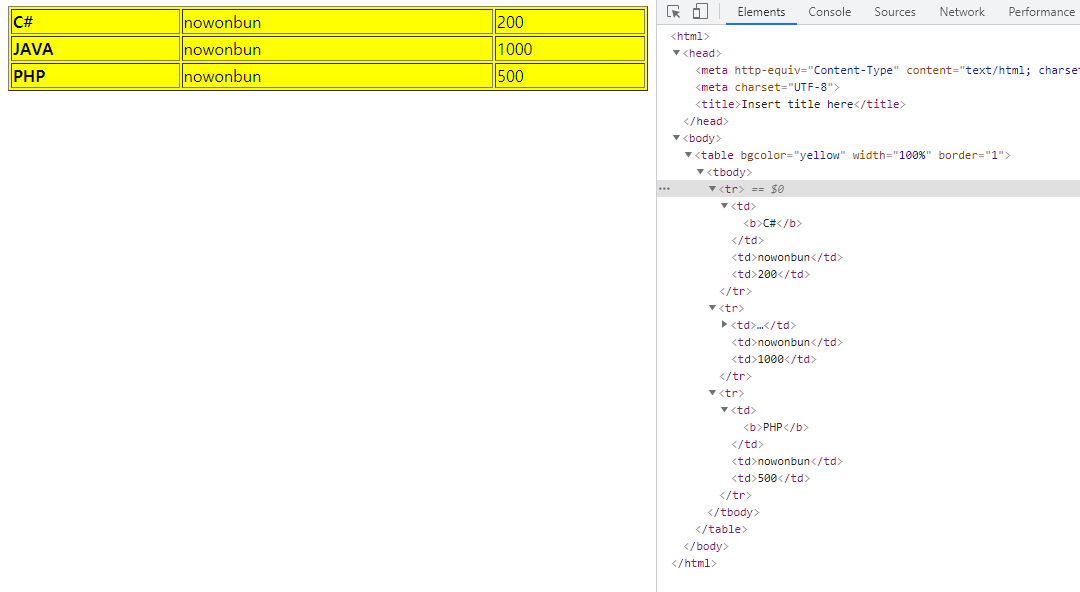Open the three-dot menu beside selected tr
The image size is (1080, 592).
(x=664, y=189)
